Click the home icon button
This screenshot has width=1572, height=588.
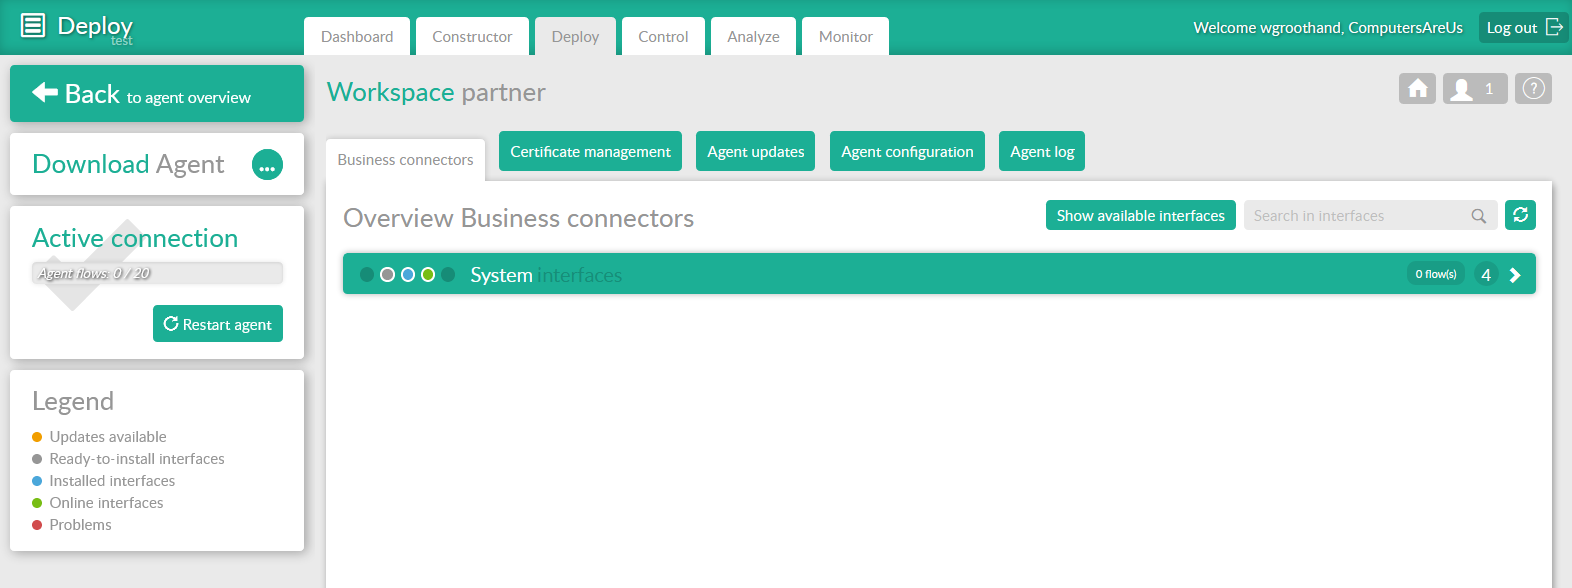coord(1417,89)
